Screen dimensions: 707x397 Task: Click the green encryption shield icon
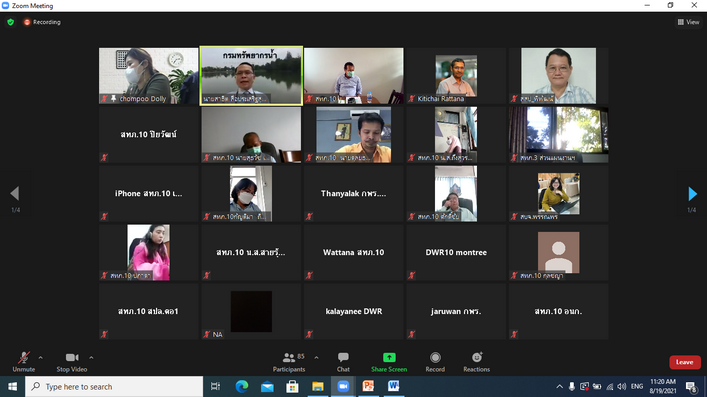[10, 22]
